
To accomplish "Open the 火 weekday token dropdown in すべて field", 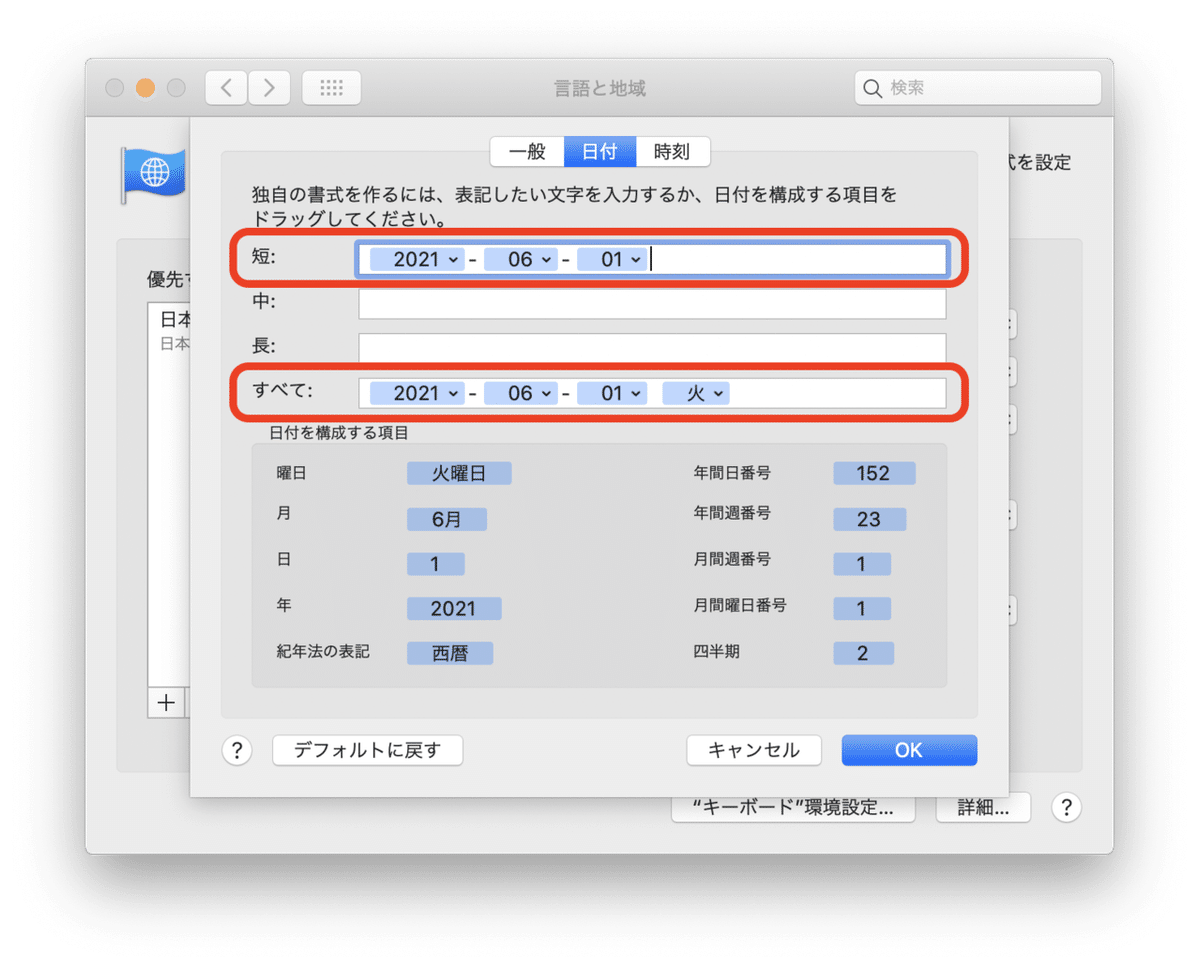I will (x=696, y=393).
